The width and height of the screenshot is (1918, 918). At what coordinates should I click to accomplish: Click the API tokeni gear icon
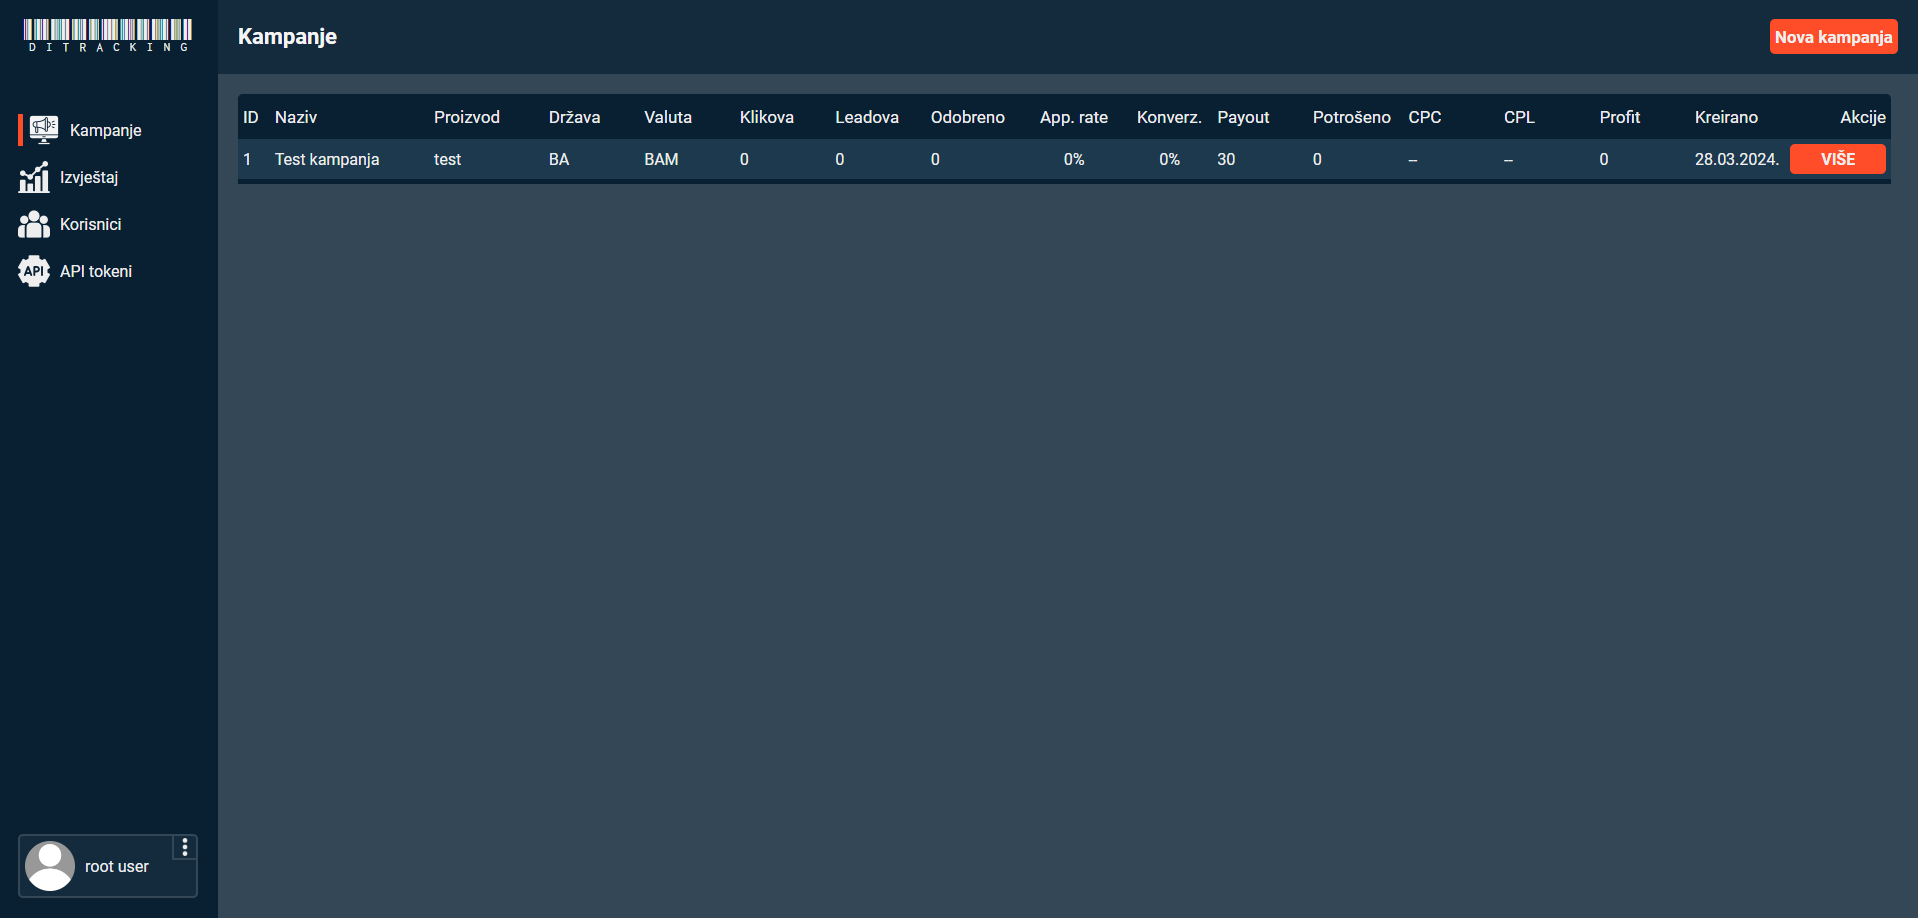coord(34,271)
